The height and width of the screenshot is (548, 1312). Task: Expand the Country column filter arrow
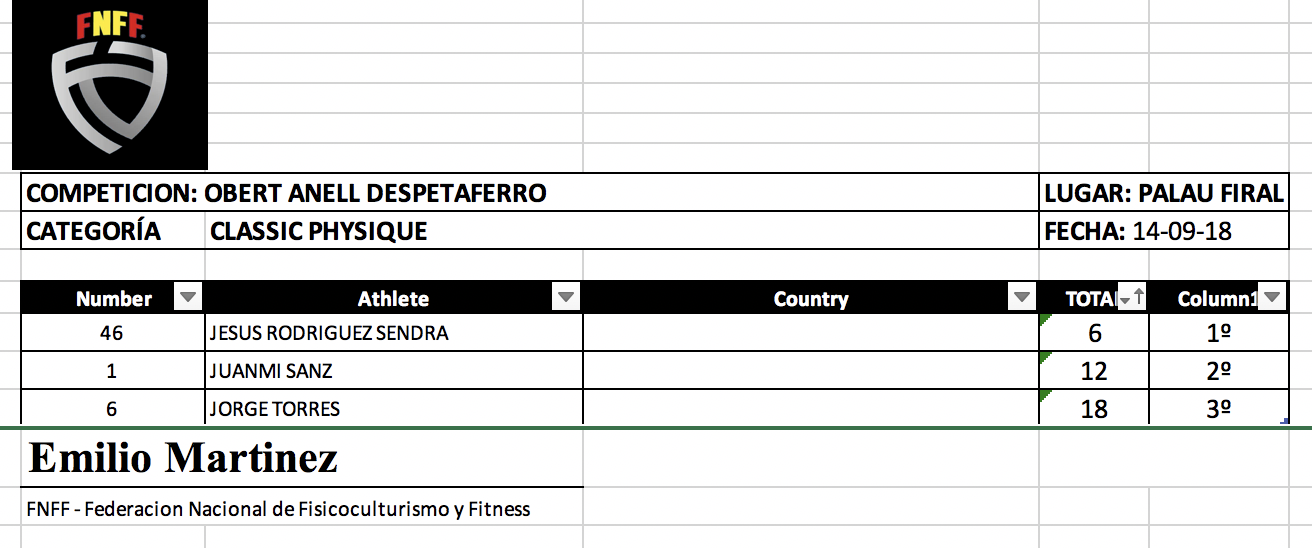1021,297
